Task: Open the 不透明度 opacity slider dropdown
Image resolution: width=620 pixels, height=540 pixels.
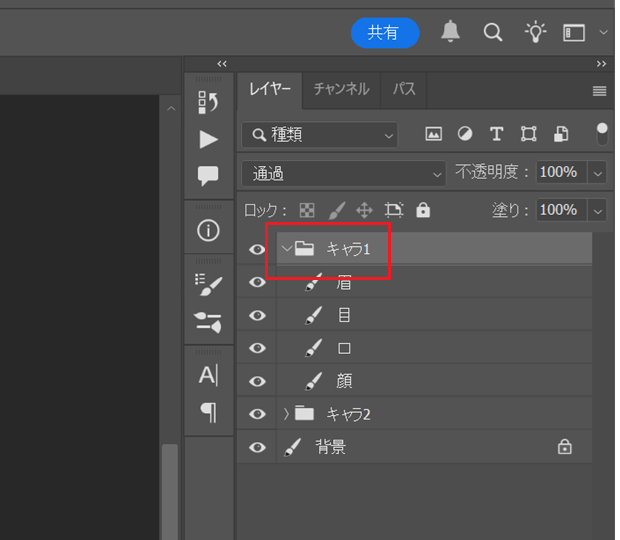Action: point(598,173)
